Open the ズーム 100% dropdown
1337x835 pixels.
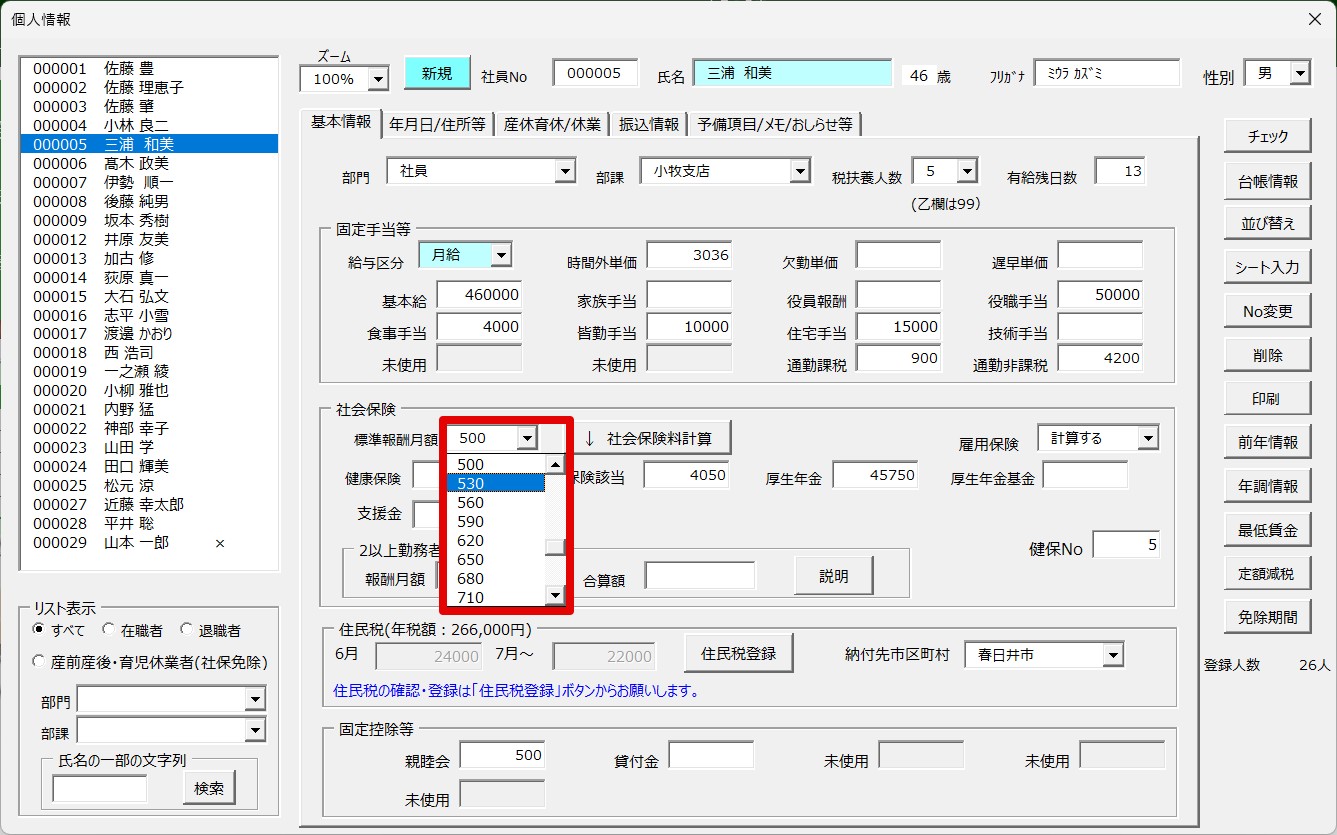pyautogui.click(x=378, y=78)
